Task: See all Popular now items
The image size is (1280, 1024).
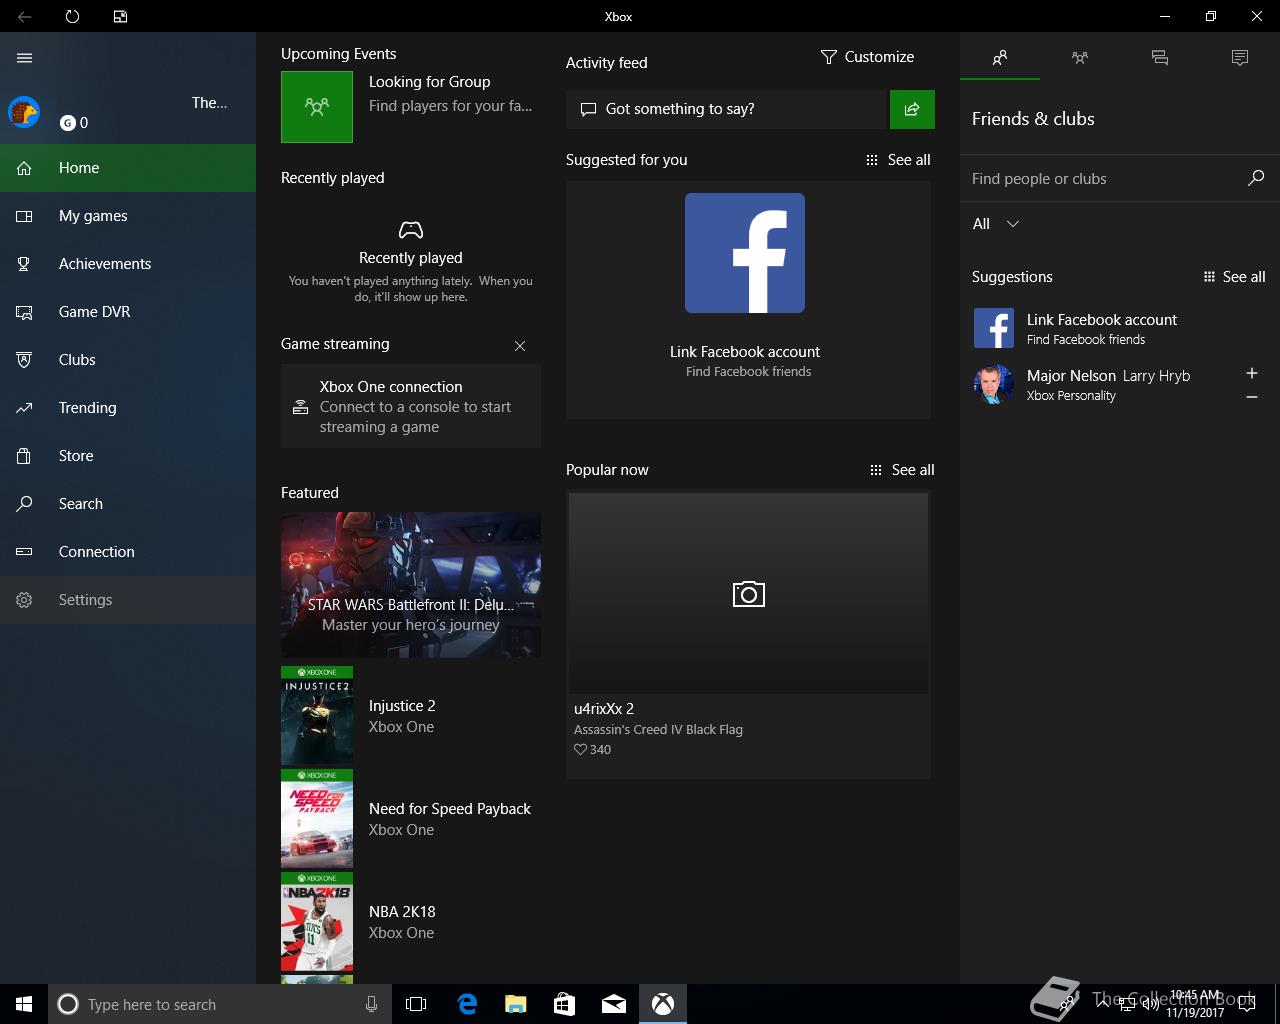Action: click(902, 470)
